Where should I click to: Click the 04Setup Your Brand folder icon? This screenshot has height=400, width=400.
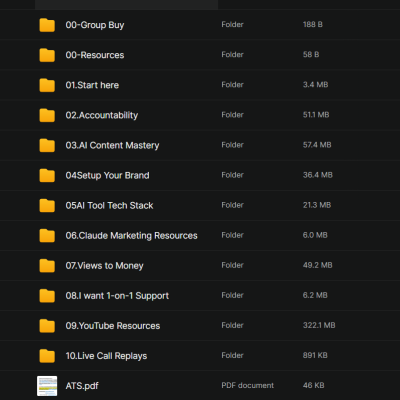point(47,175)
